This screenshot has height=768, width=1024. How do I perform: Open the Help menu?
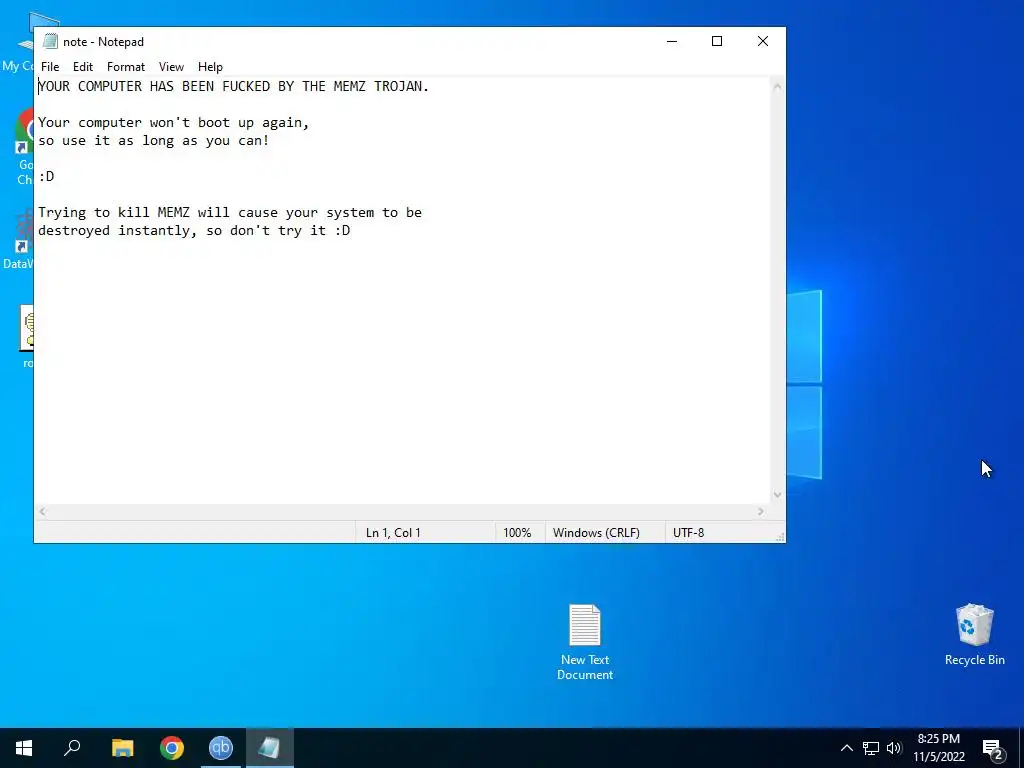210,67
